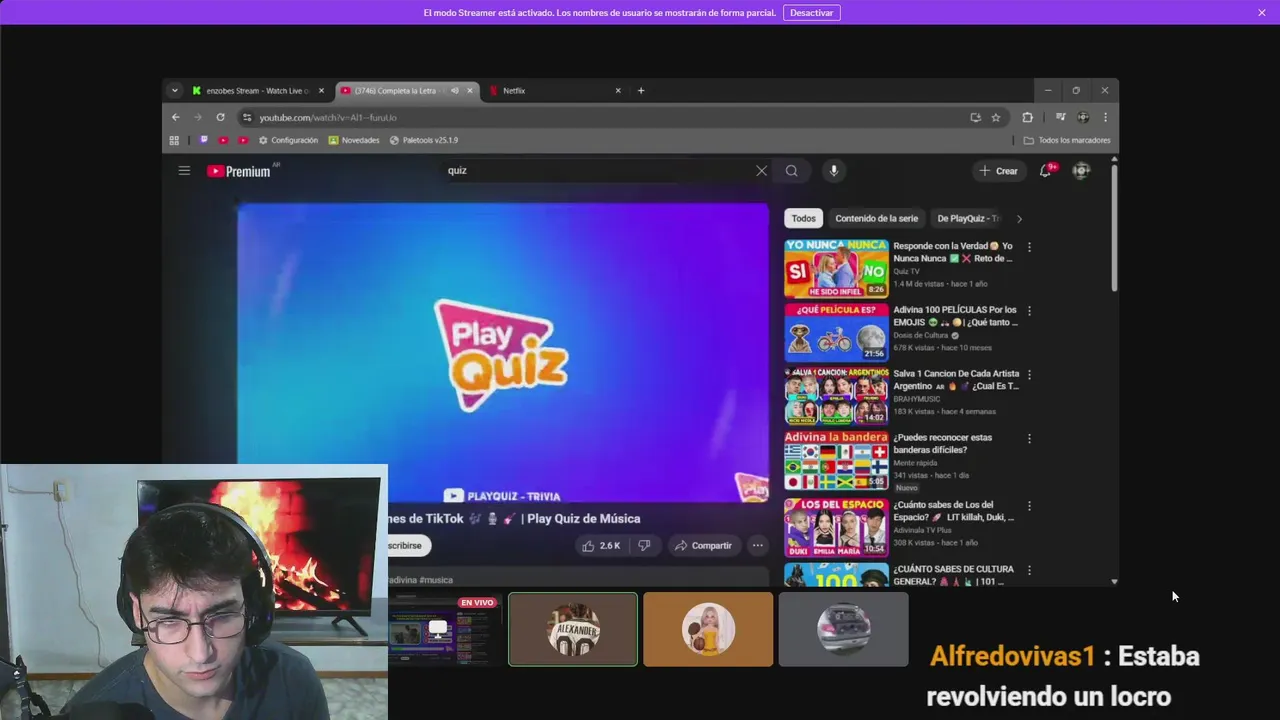Close the enzobes Stream tab
Image resolution: width=1280 pixels, height=720 pixels.
tap(321, 90)
